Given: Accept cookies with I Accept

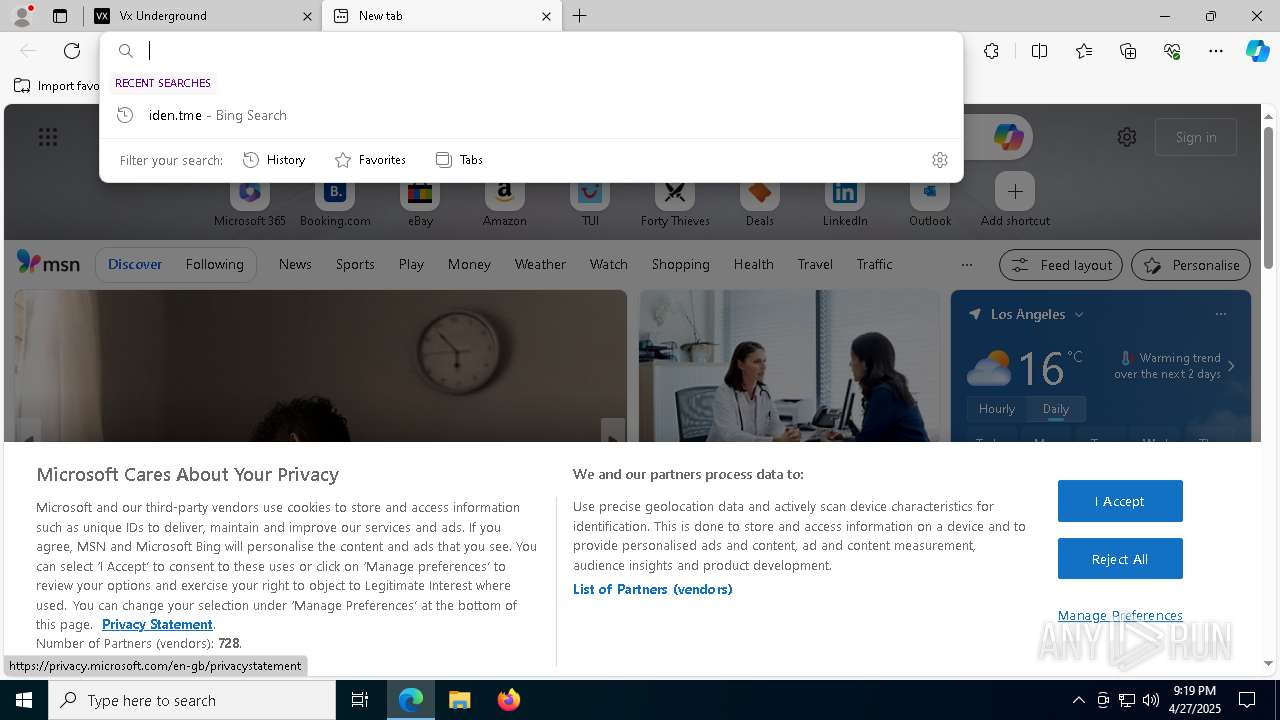Looking at the screenshot, I should [x=1120, y=501].
